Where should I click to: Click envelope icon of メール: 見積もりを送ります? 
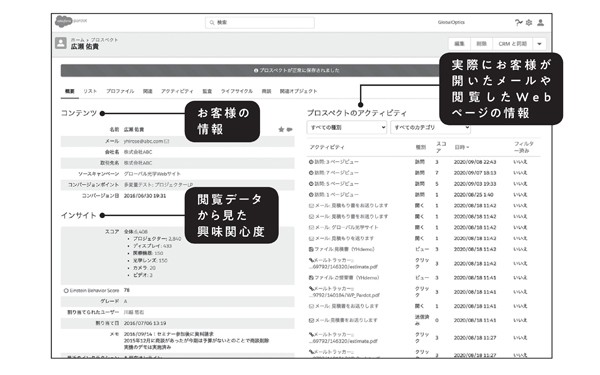pos(311,238)
